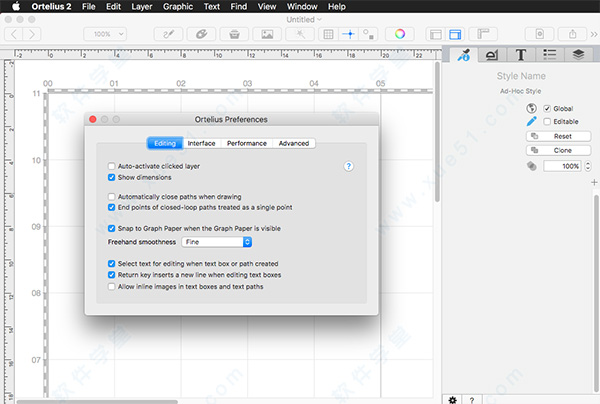The image size is (600, 404).
Task: Click the back navigation arrow in toolbar
Action: click(x=14, y=34)
